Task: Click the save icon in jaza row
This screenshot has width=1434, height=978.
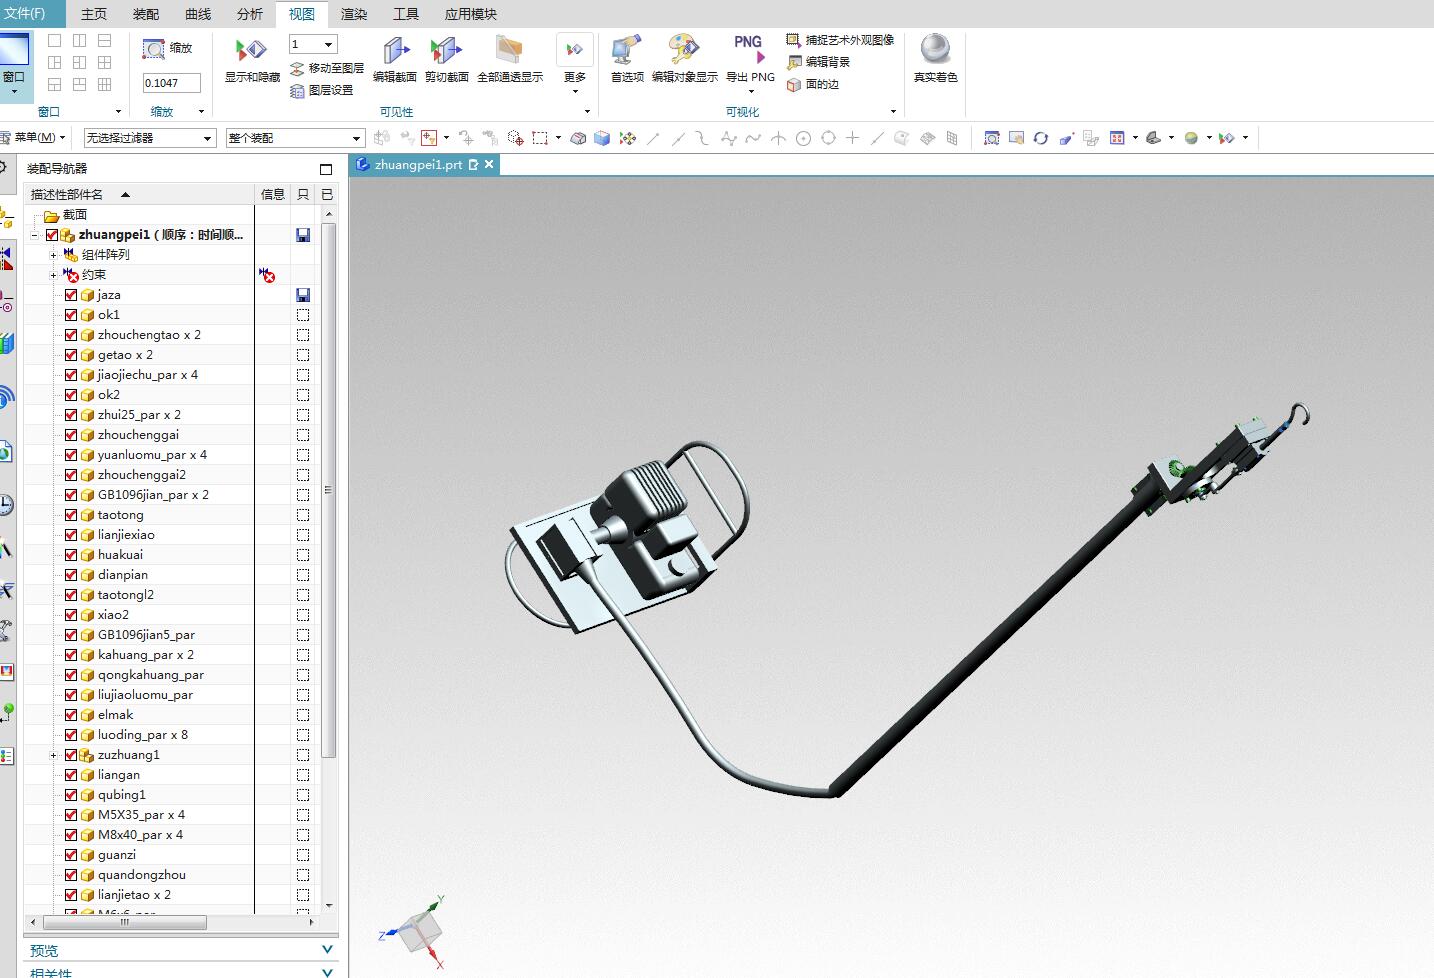Action: 303,295
